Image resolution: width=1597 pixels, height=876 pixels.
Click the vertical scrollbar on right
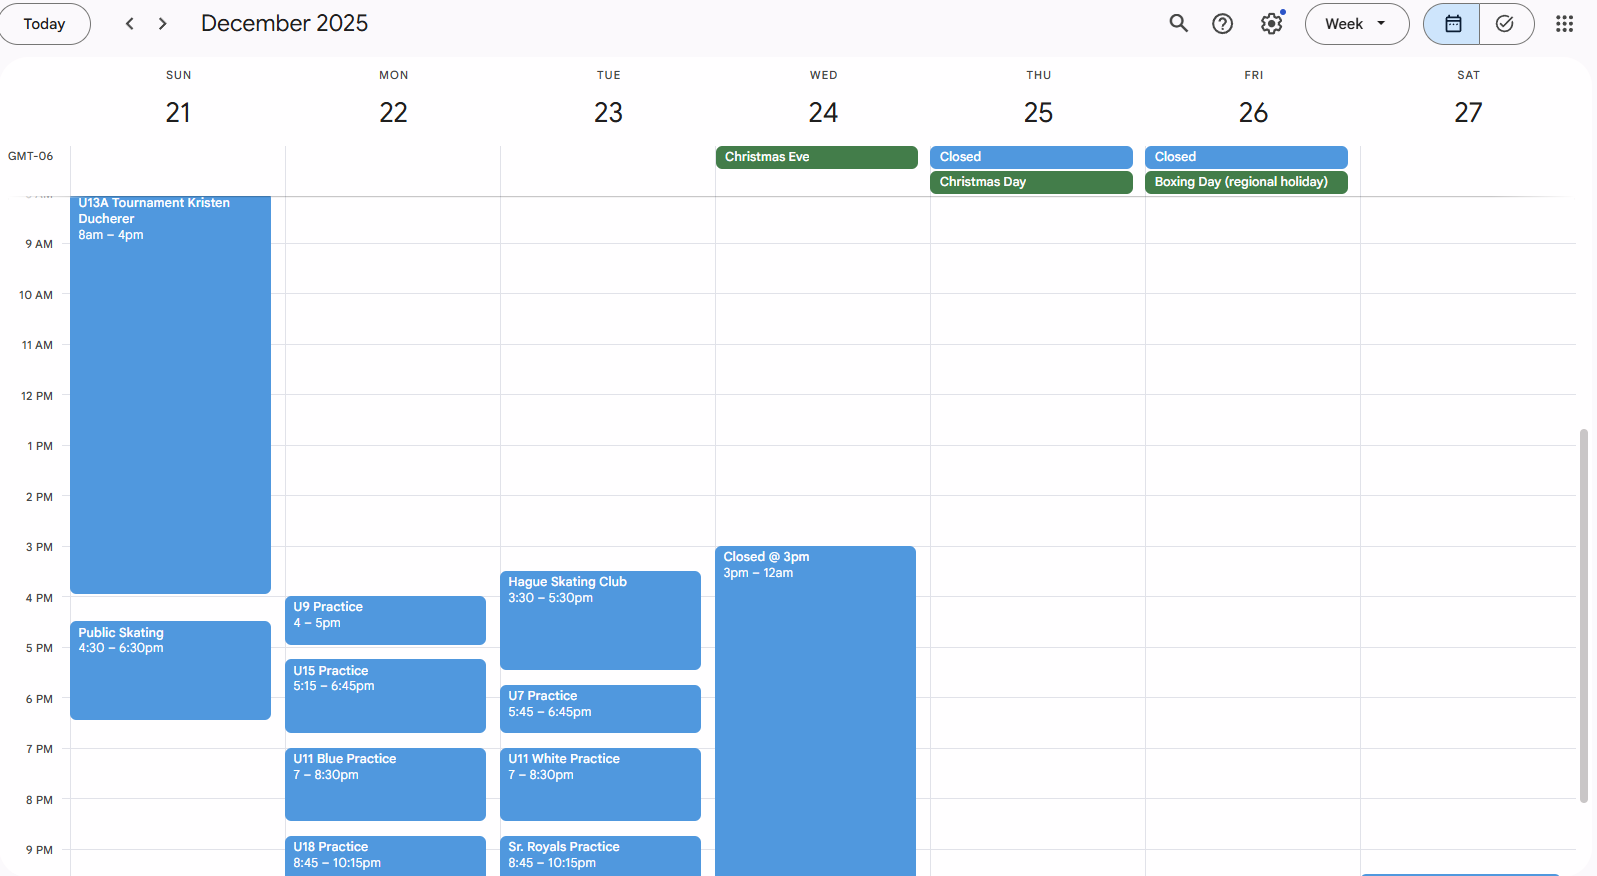tap(1583, 615)
